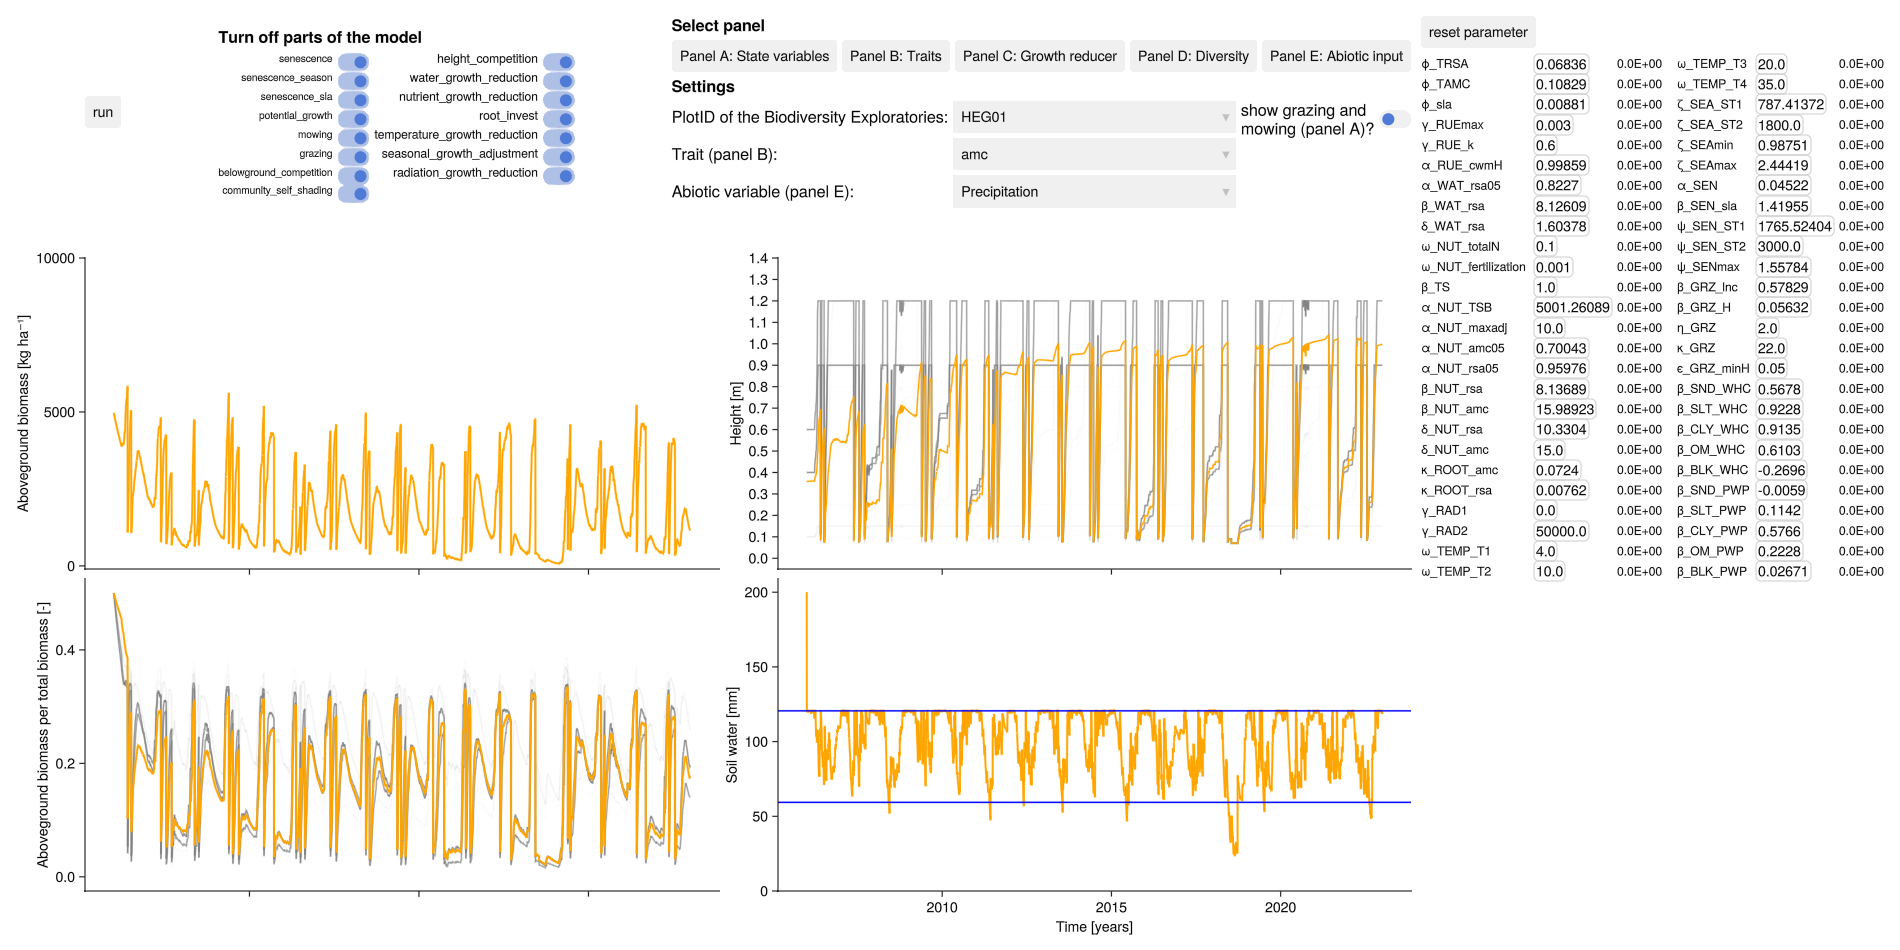Disable height_competition toggle

(x=559, y=62)
